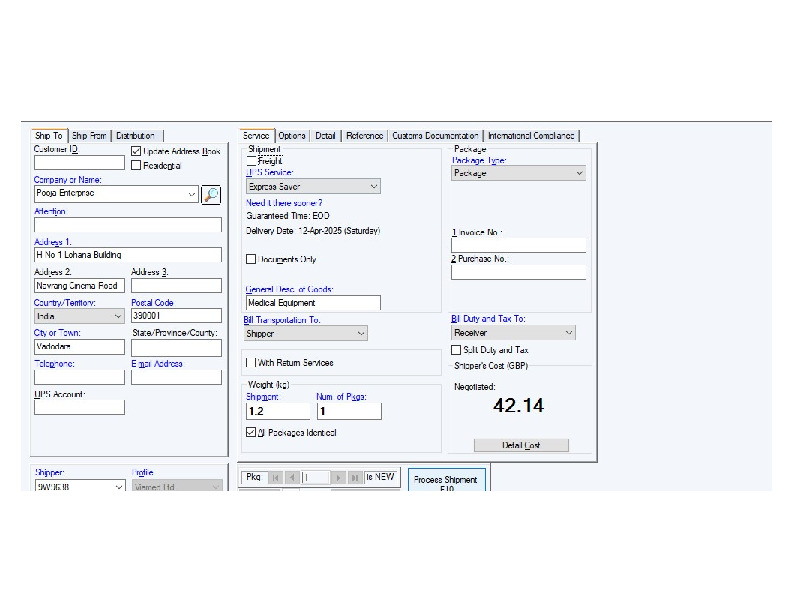Open the Customs Documentation tab
Screen dimensions: 792x612
435,136
